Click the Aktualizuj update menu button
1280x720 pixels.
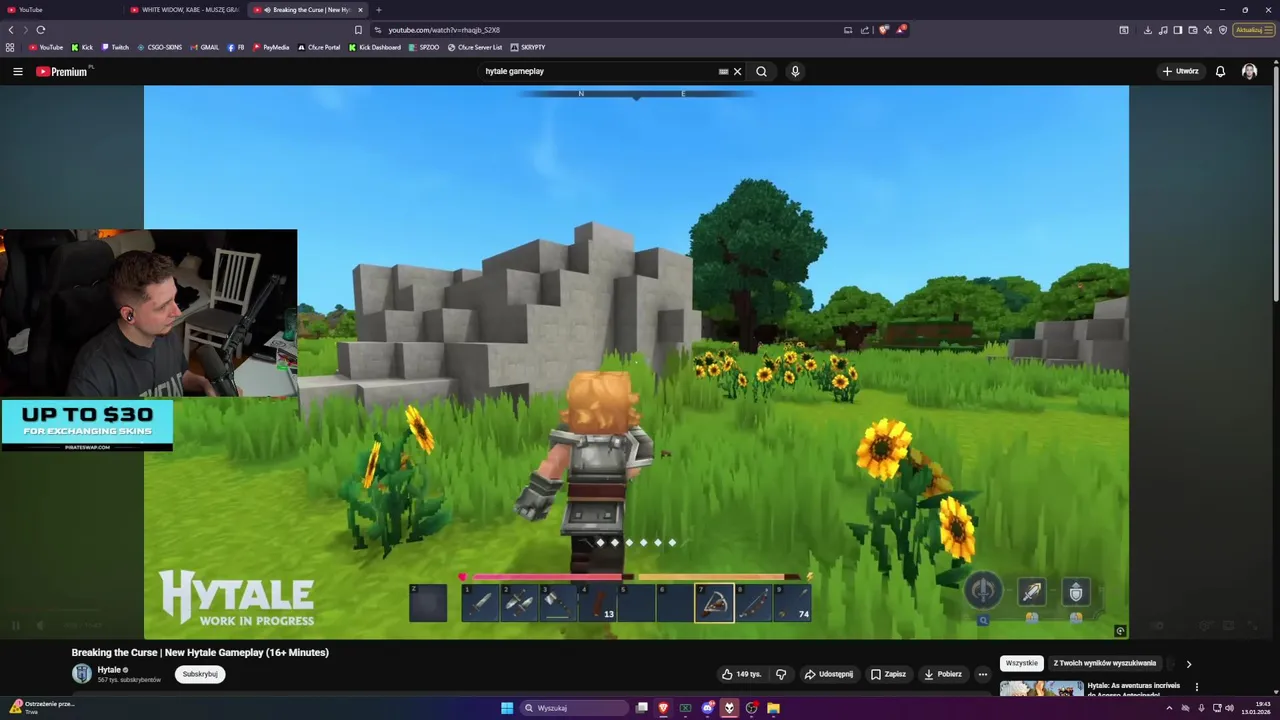1254,30
